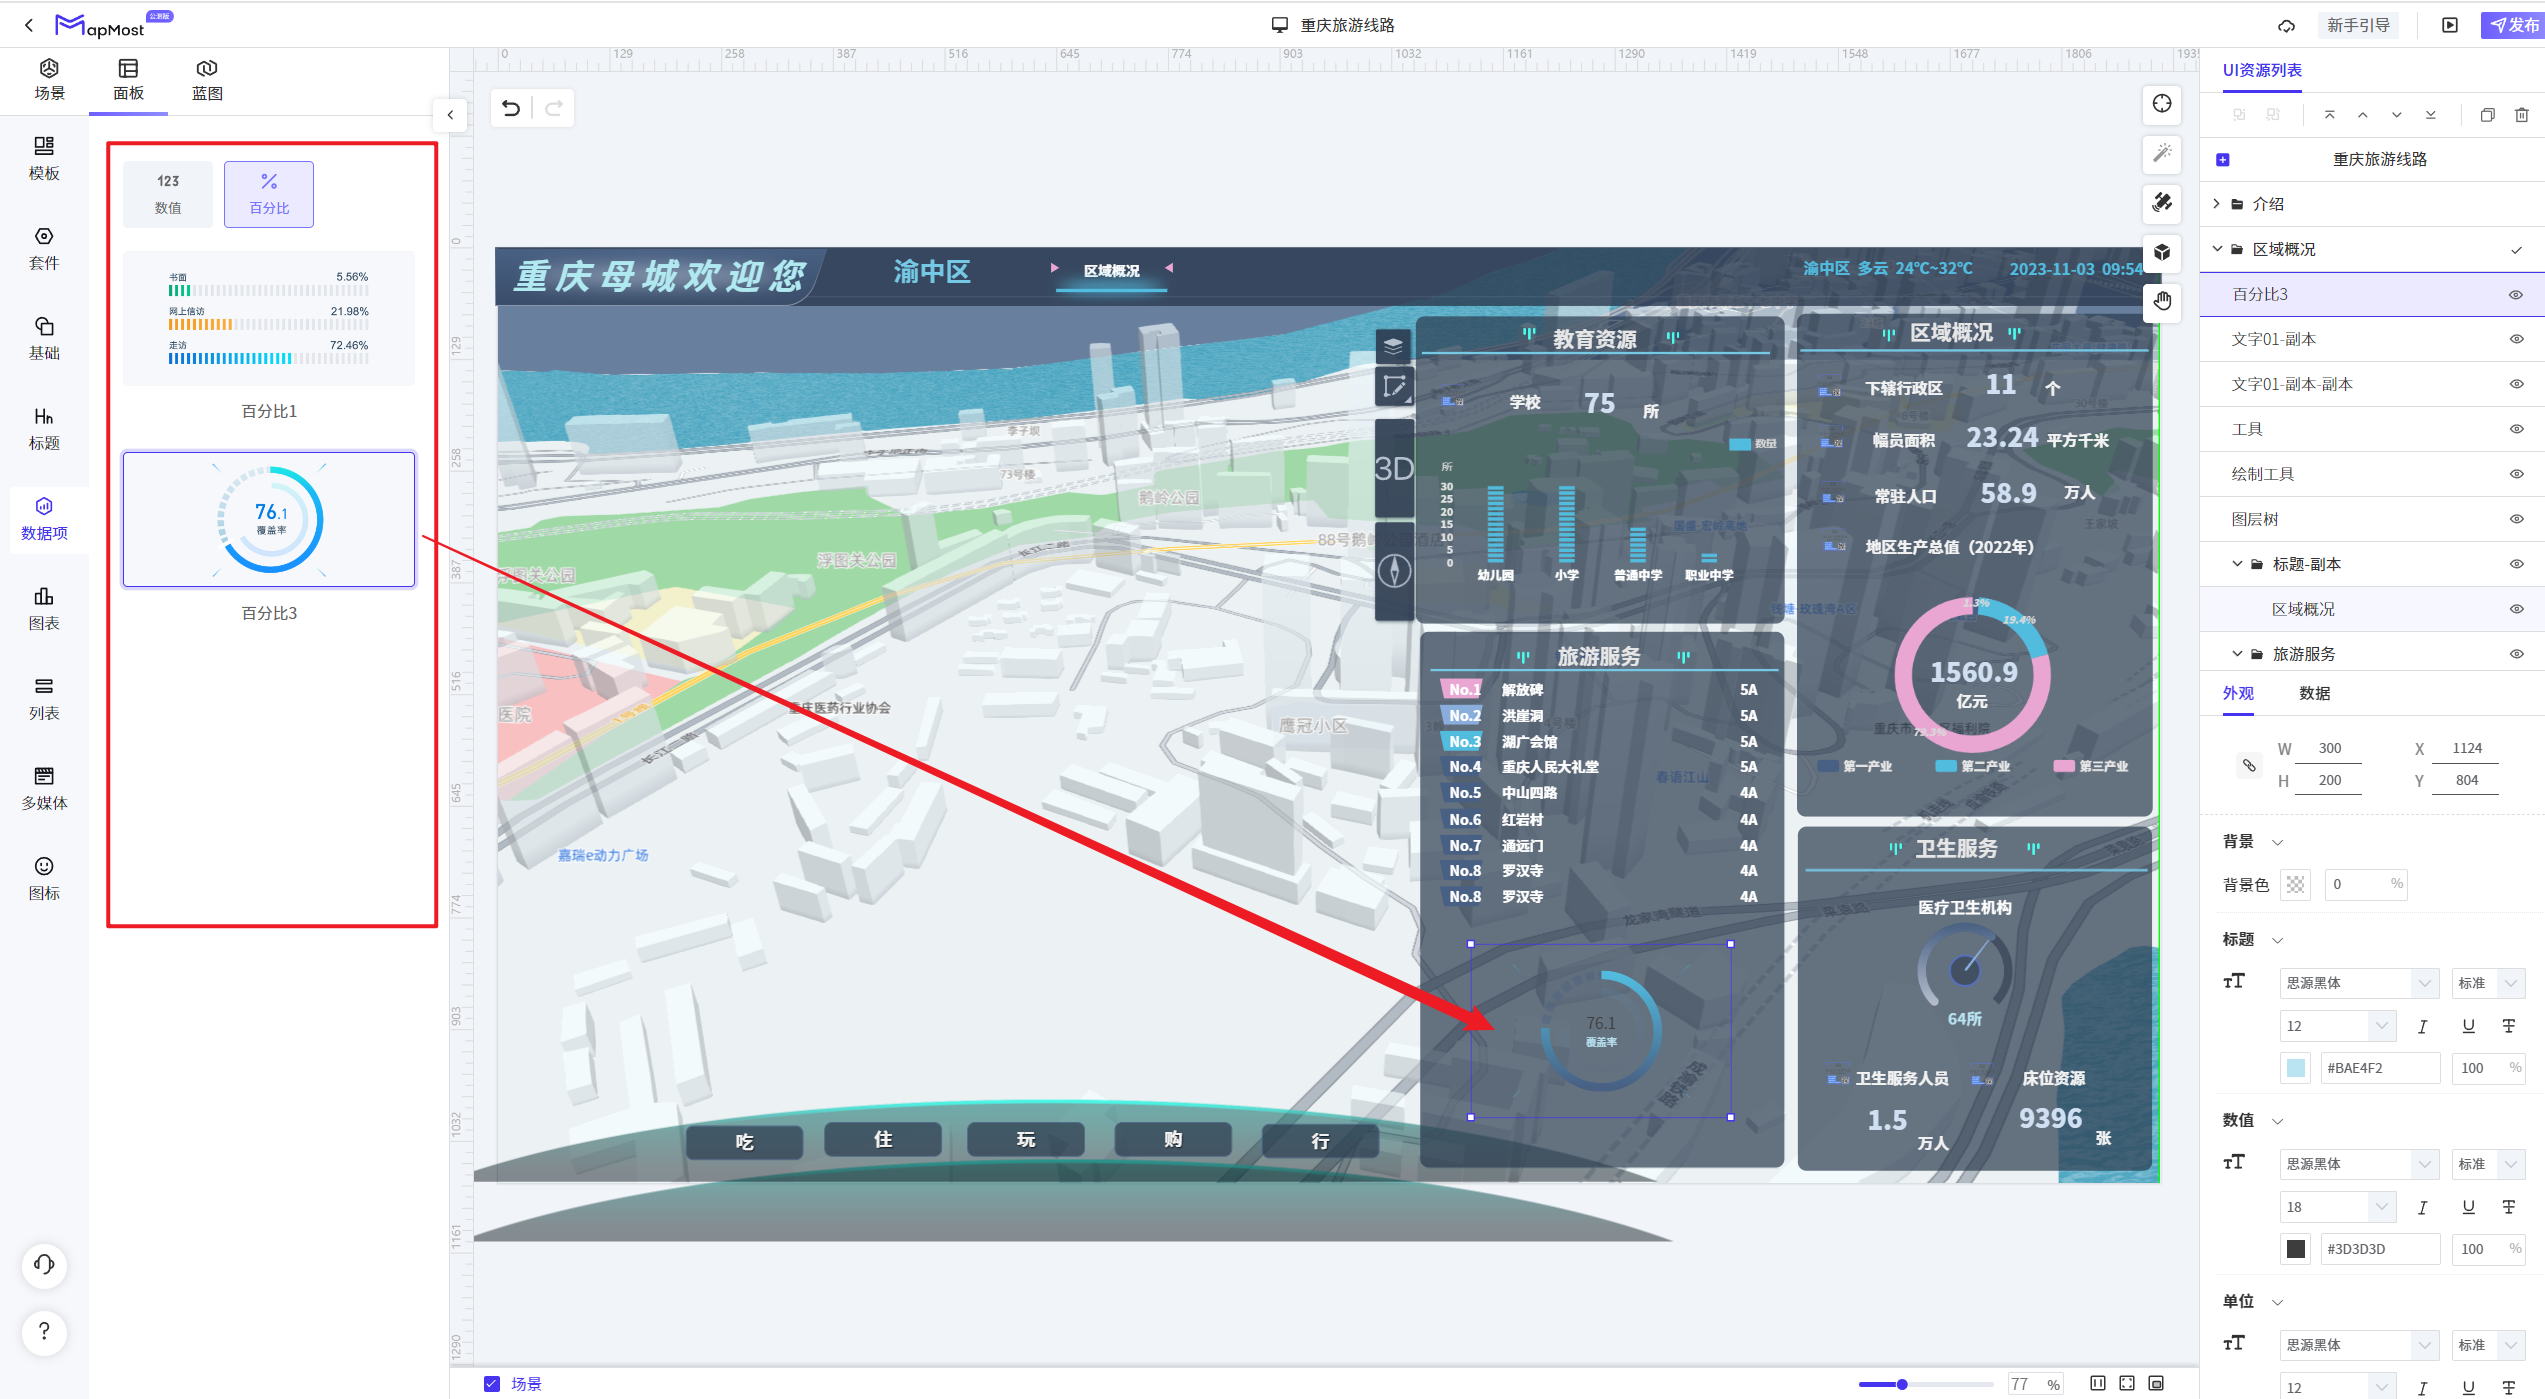
Task: Collapse the 区域概况 folder
Action: click(x=2217, y=249)
